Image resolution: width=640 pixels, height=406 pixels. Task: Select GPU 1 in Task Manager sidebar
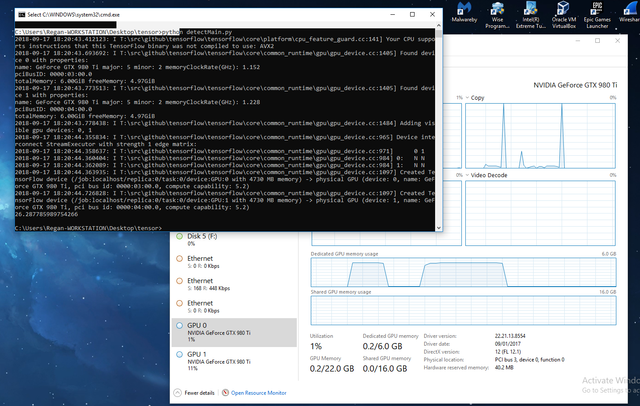tap(234, 361)
